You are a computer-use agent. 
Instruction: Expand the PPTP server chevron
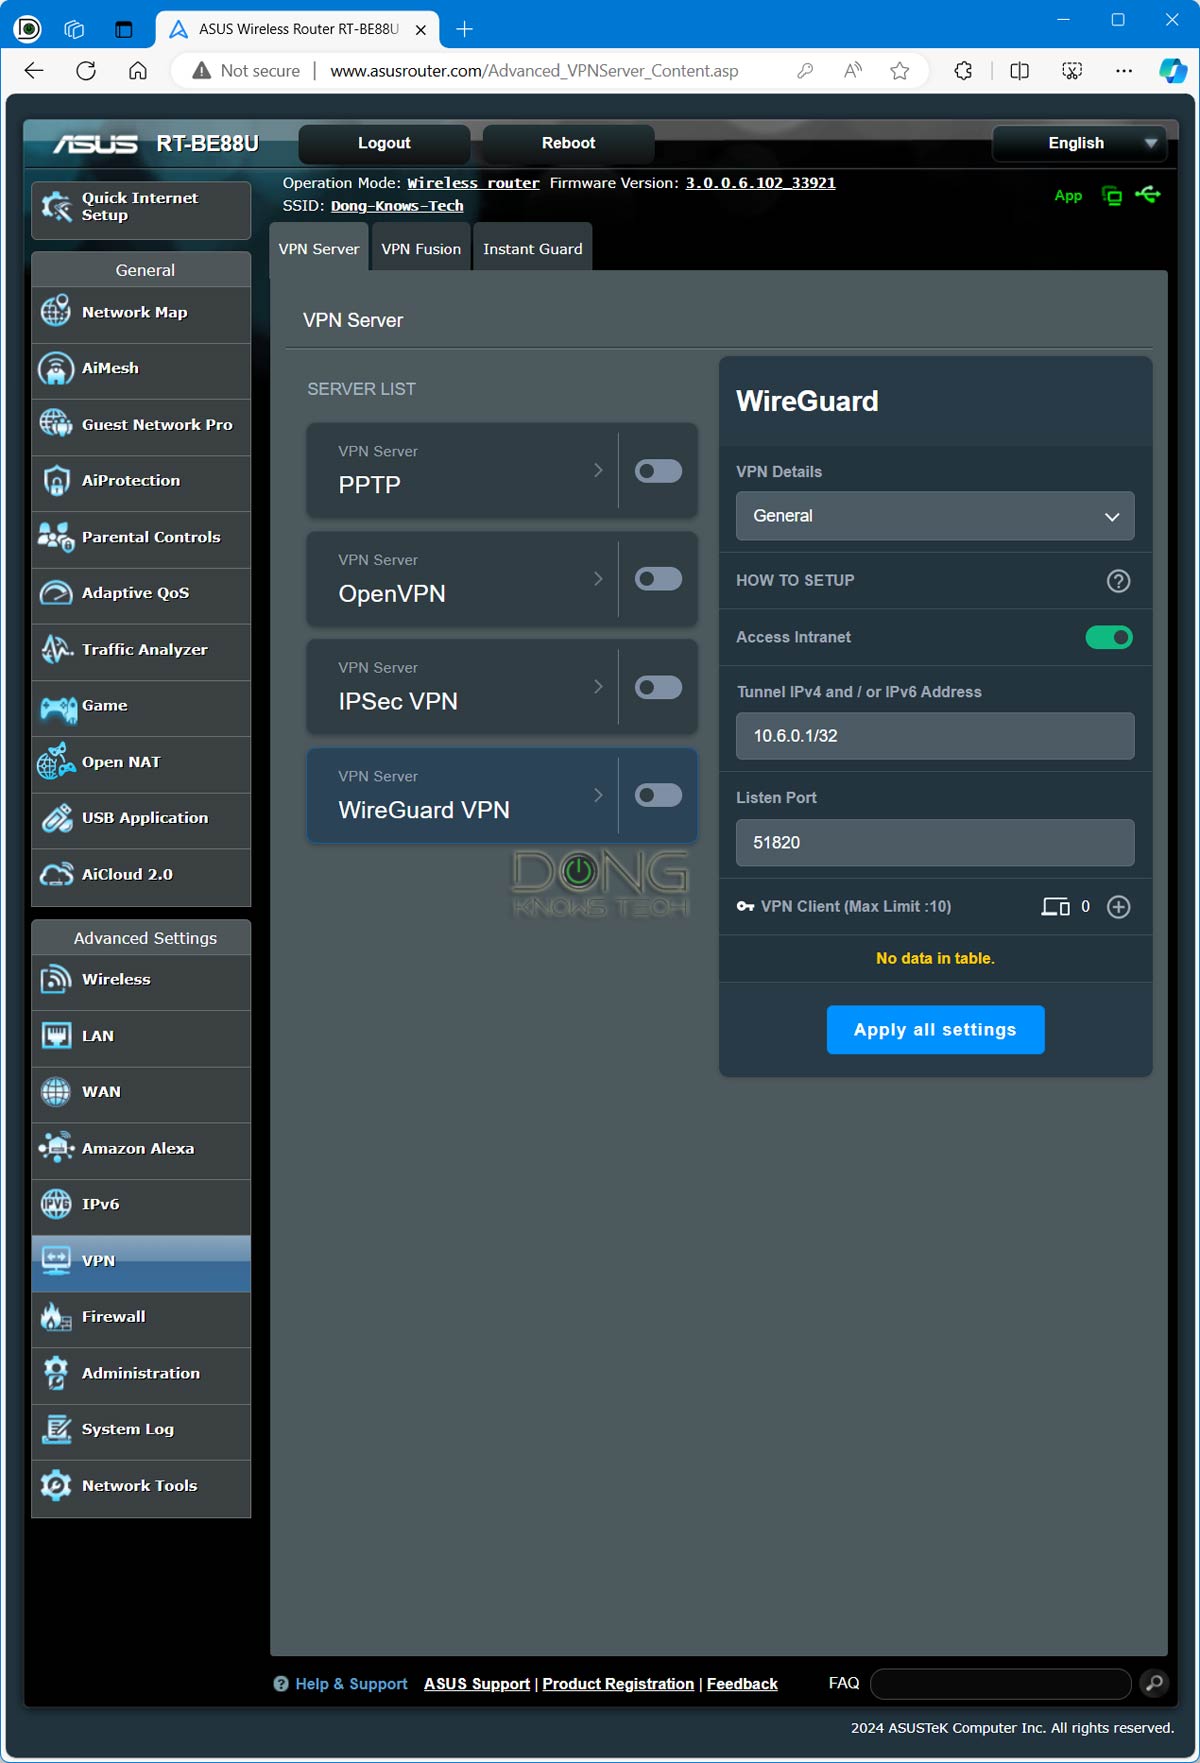tap(598, 470)
